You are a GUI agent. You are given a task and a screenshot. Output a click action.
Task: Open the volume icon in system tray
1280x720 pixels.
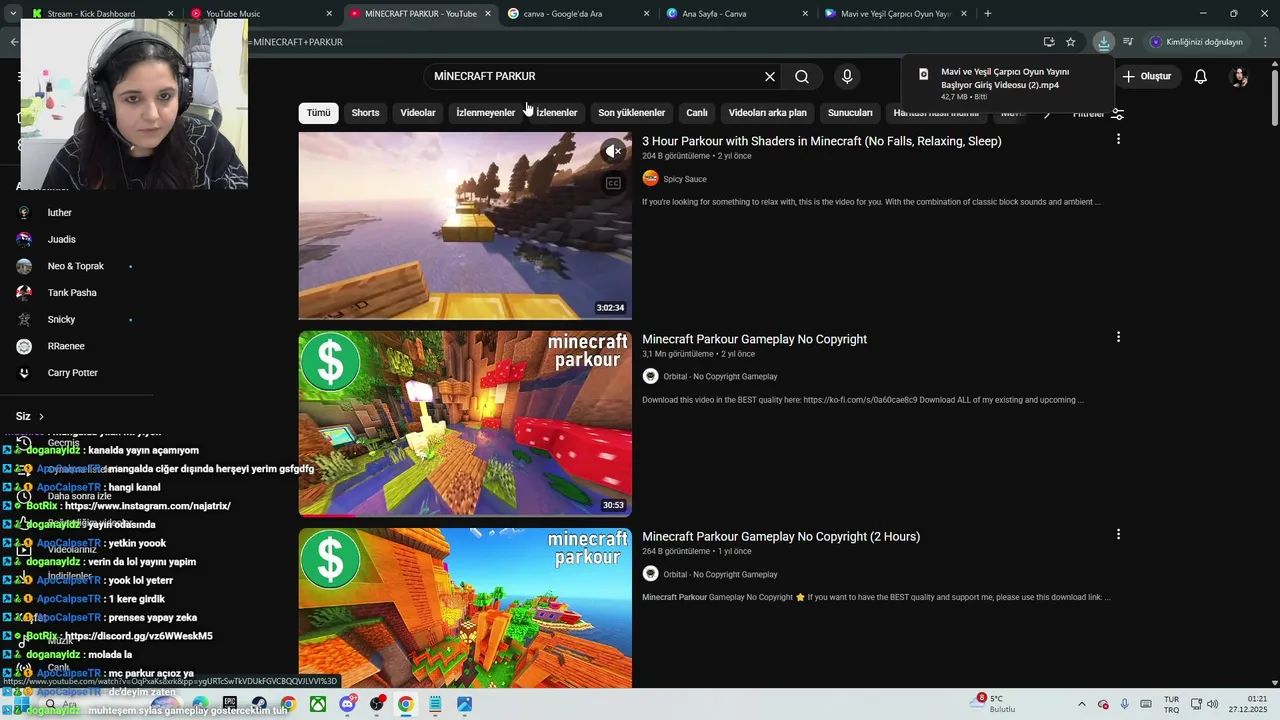[1213, 704]
